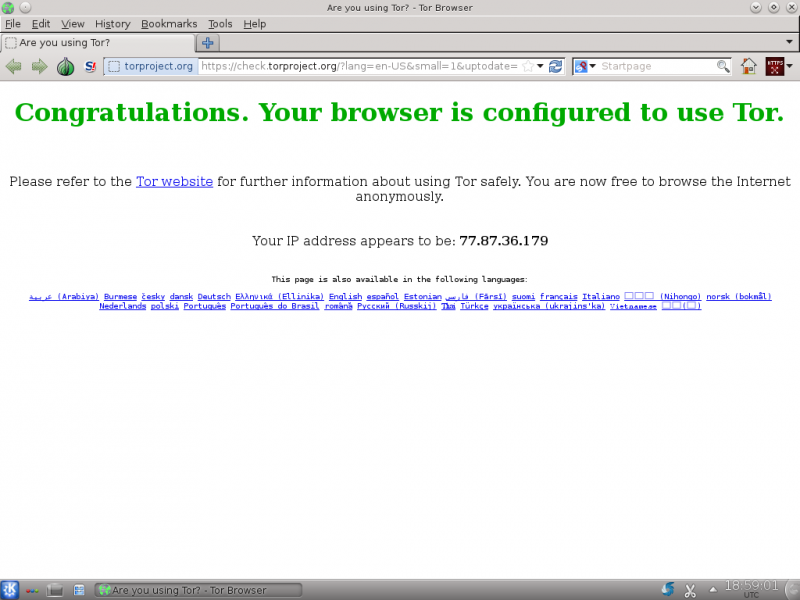Open the Torbutton onion icon
The image size is (800, 600).
tap(65, 66)
